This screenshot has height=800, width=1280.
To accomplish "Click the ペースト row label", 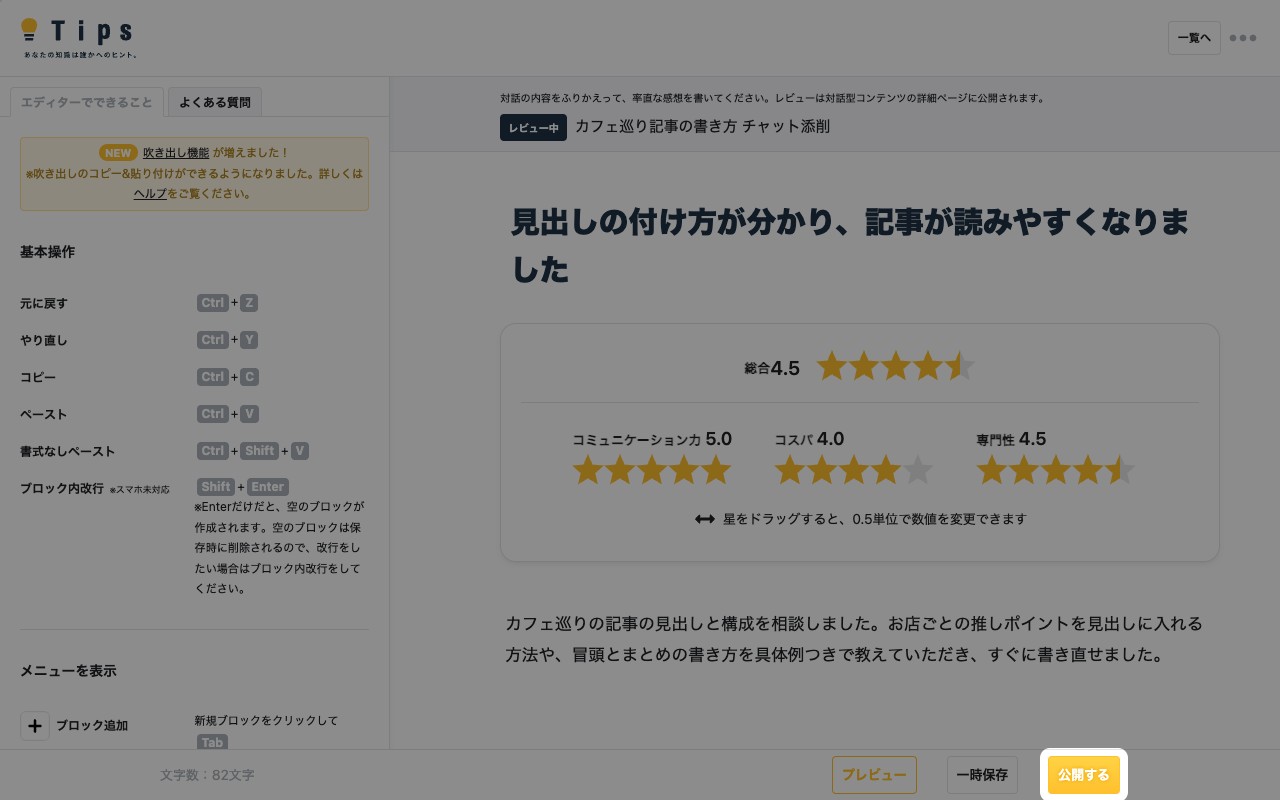I will point(44,414).
